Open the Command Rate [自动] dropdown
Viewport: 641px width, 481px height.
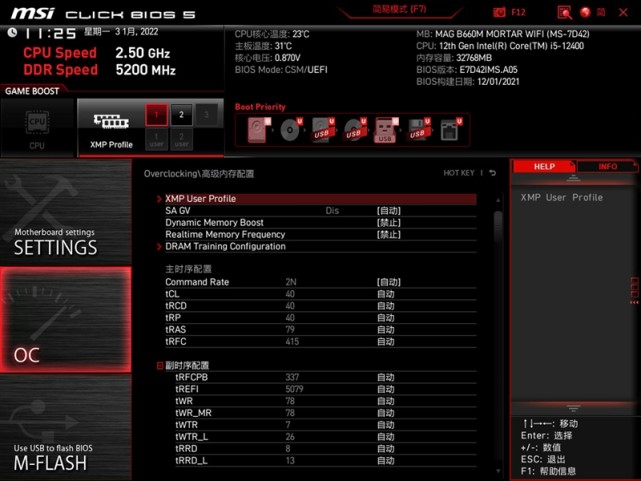tap(388, 282)
